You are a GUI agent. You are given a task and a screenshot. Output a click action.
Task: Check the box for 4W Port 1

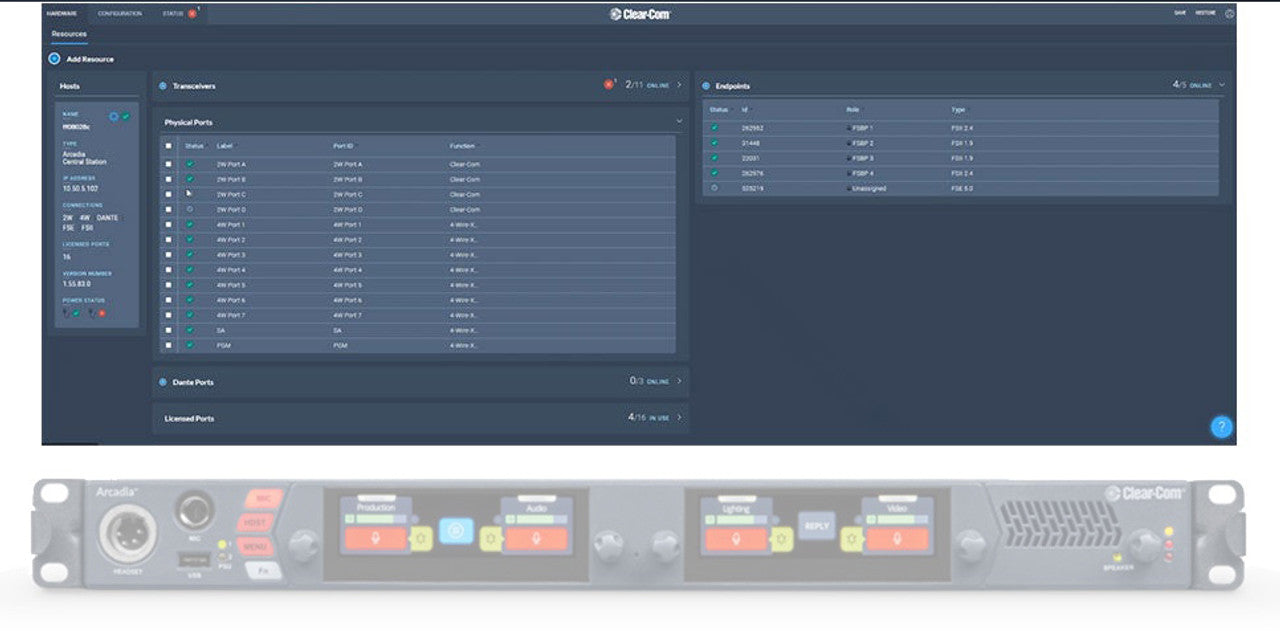pyautogui.click(x=168, y=224)
